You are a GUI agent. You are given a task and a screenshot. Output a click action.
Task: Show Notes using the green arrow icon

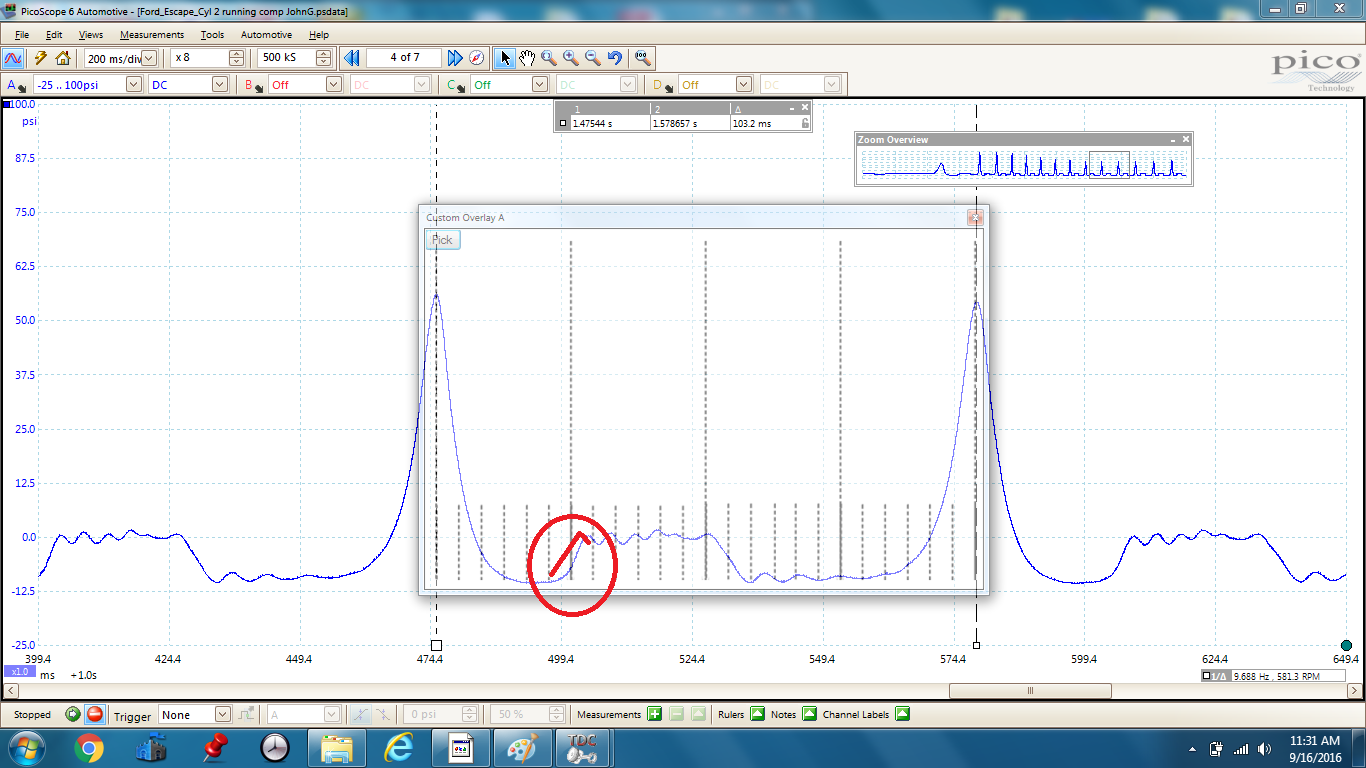point(809,714)
